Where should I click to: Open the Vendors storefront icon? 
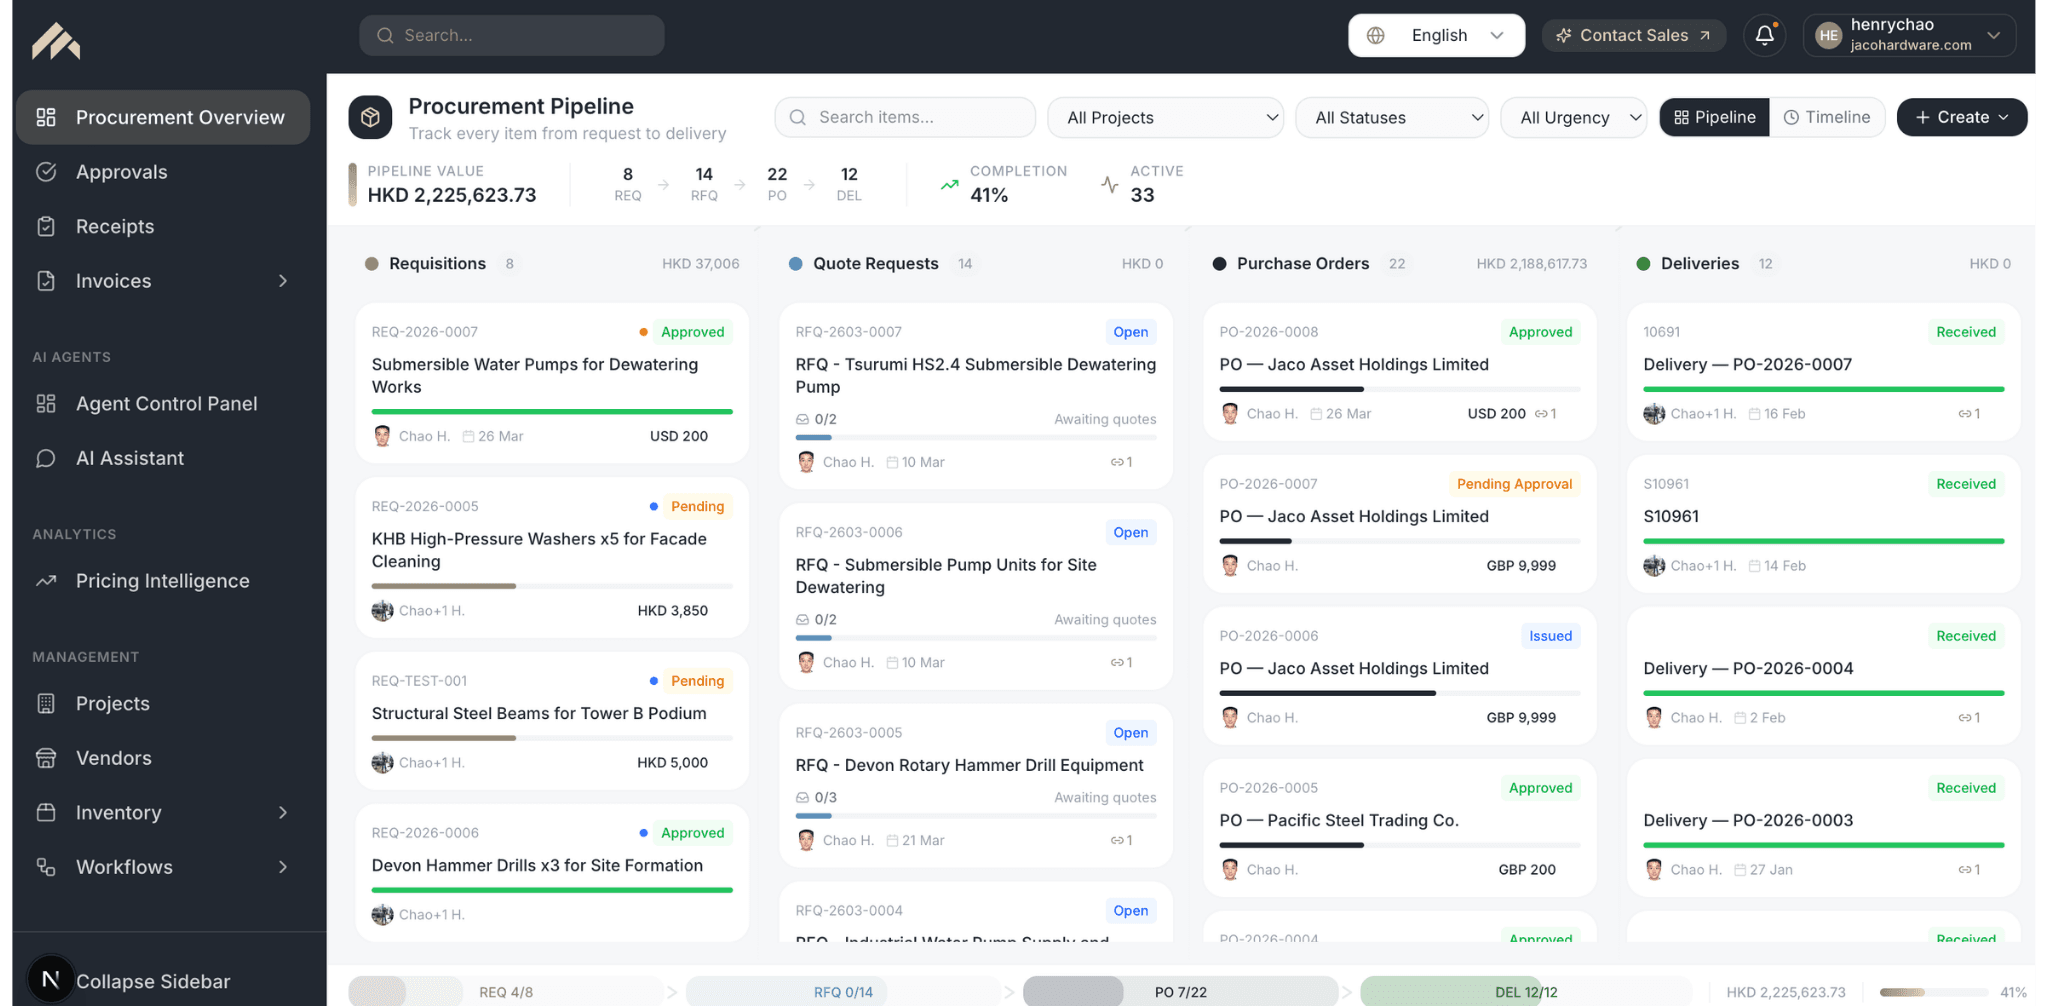click(x=46, y=758)
